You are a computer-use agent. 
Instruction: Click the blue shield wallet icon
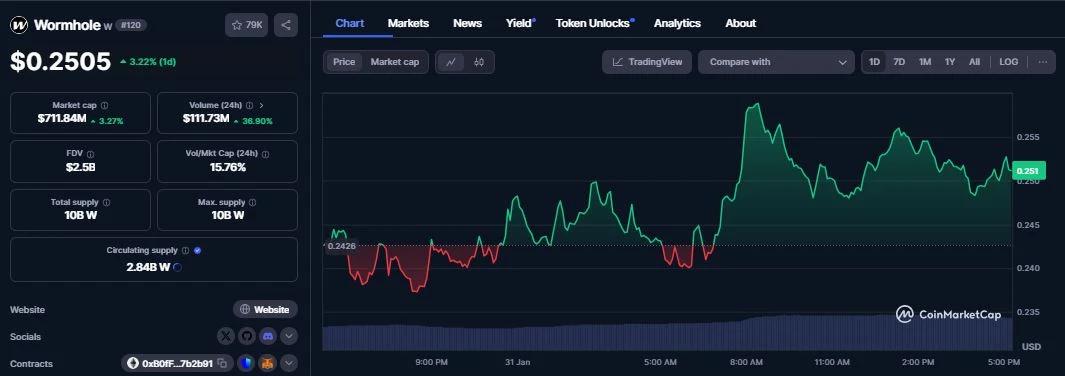pyautogui.click(x=245, y=364)
